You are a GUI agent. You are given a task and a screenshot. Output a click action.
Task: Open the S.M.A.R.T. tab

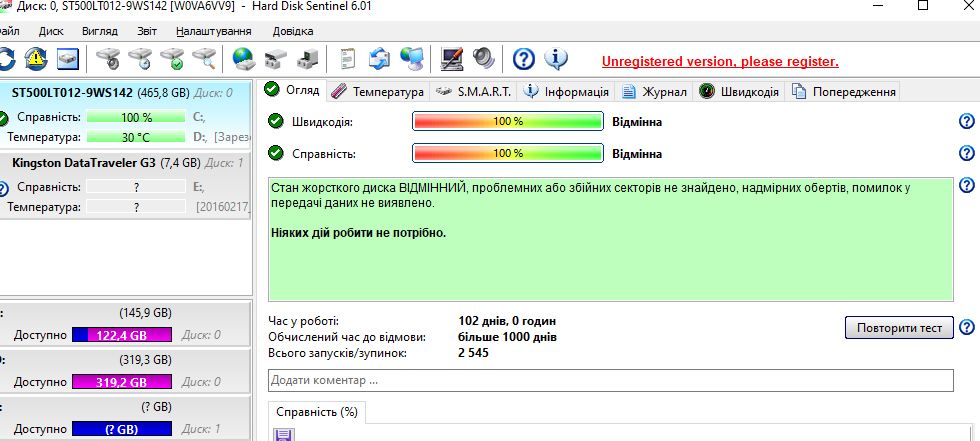click(x=474, y=92)
